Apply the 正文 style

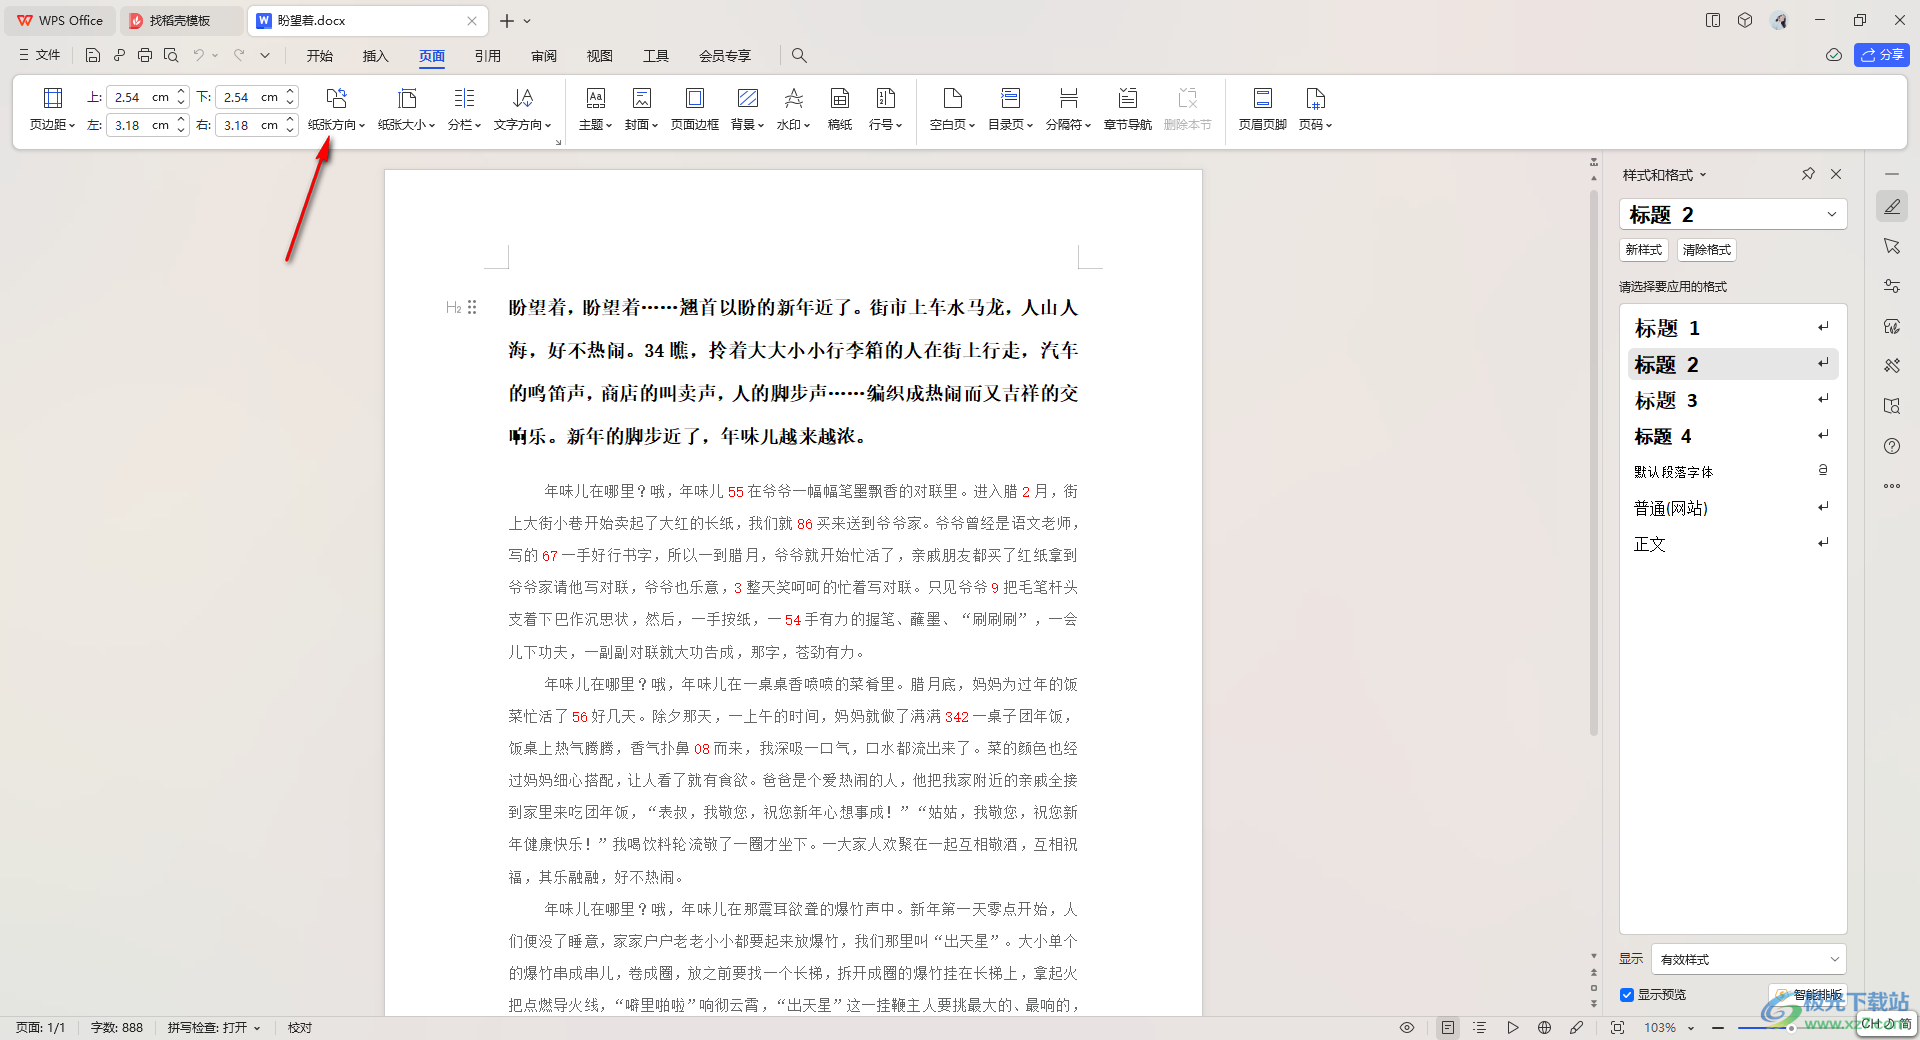click(1732, 544)
